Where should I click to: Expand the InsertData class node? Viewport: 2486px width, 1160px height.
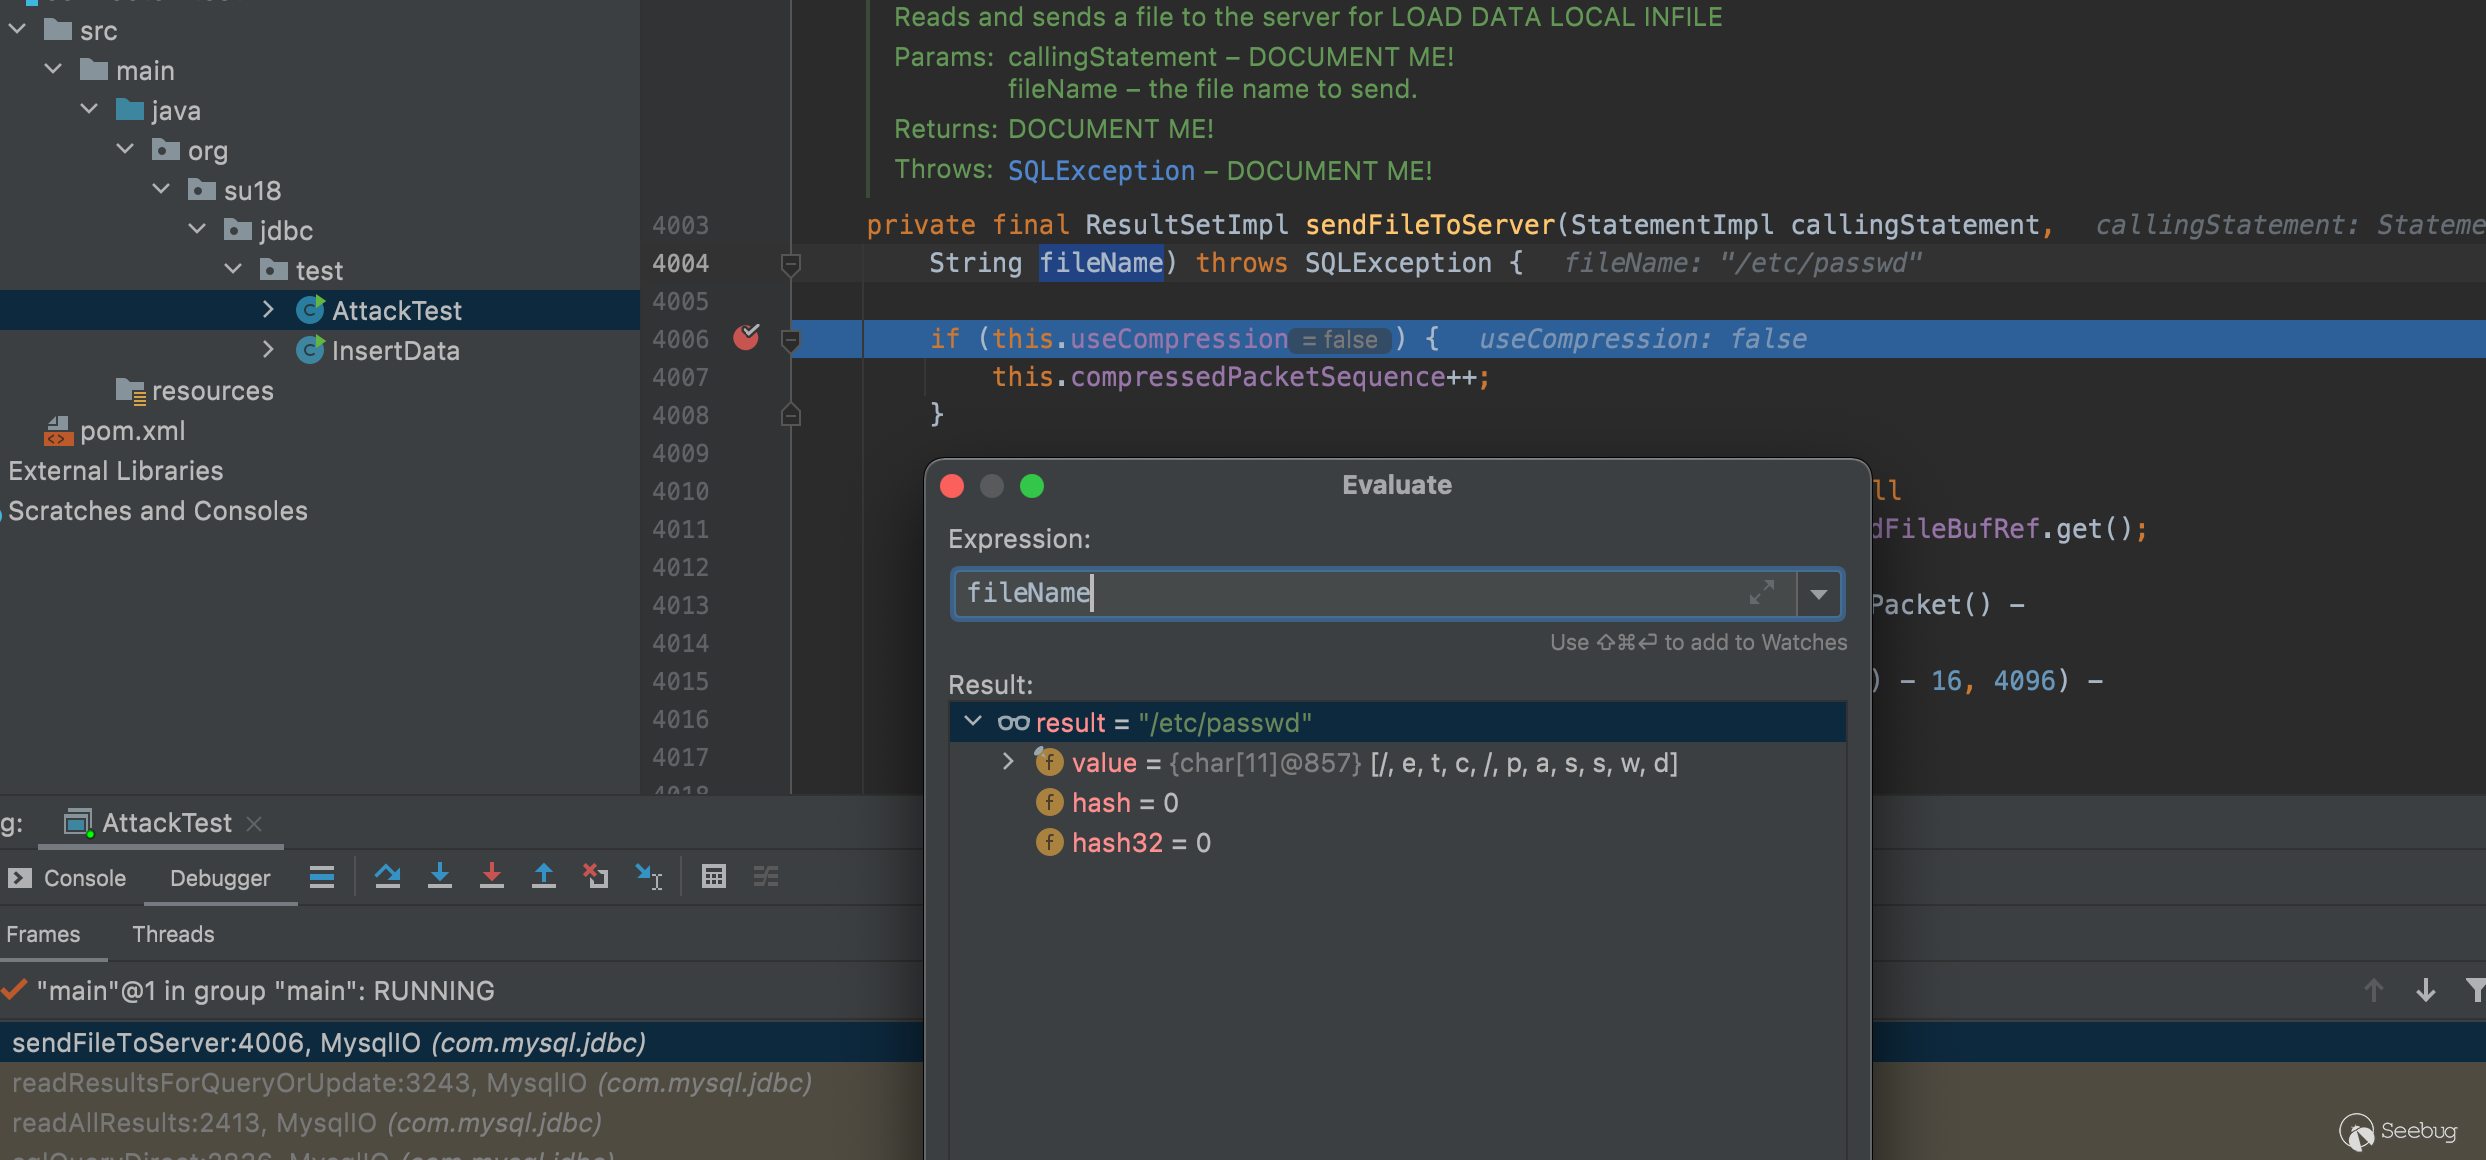[268, 350]
